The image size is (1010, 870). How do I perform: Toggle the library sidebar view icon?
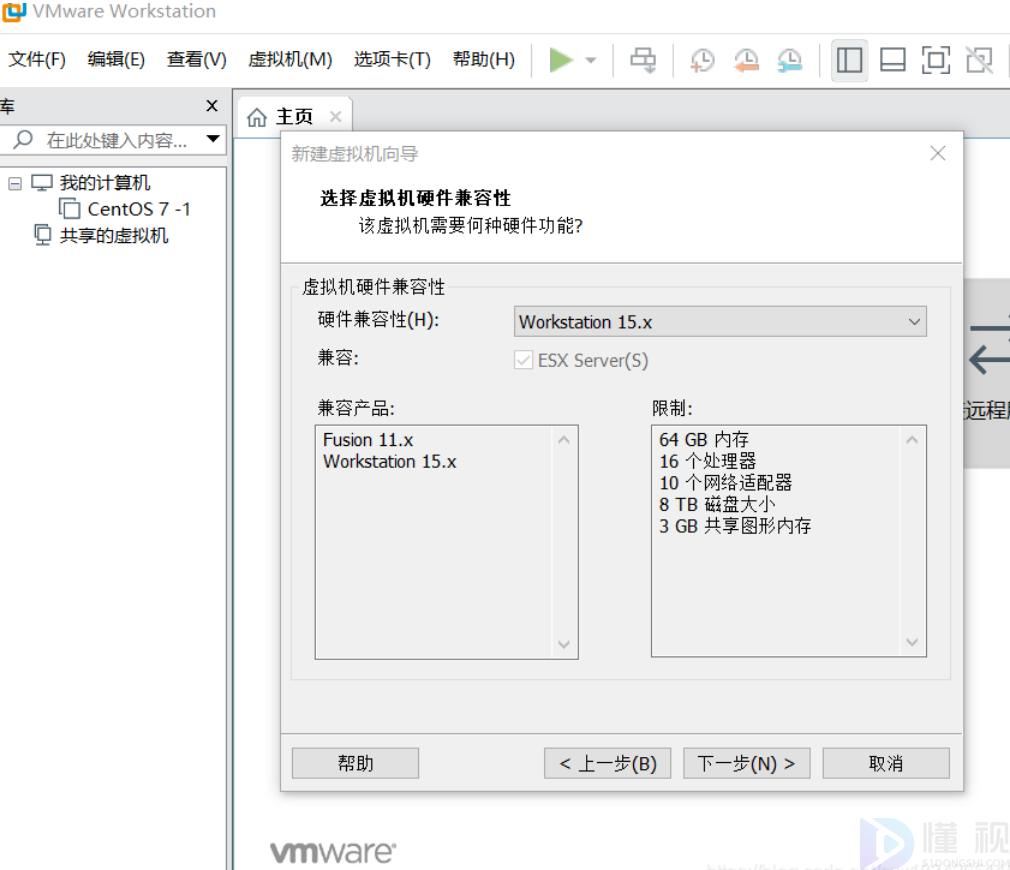(x=850, y=60)
